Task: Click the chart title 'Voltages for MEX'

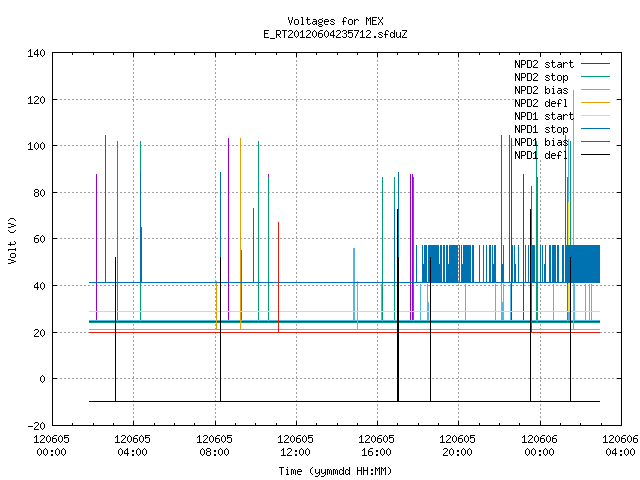Action: (335, 21)
